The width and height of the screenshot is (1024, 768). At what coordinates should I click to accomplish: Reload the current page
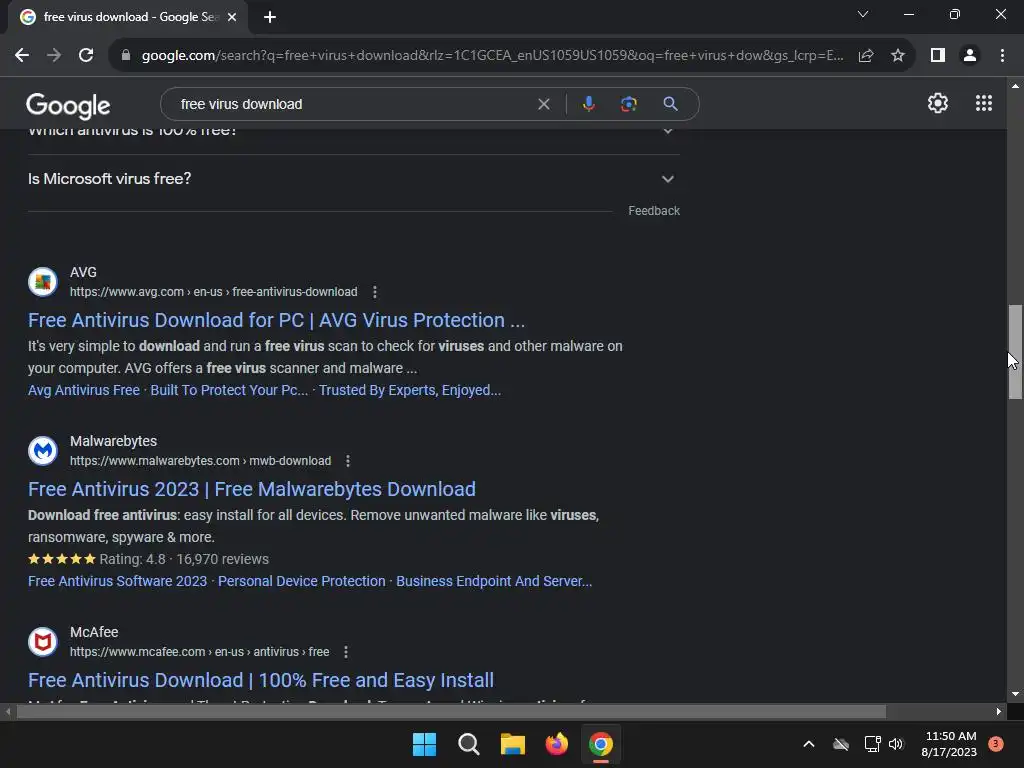(86, 56)
